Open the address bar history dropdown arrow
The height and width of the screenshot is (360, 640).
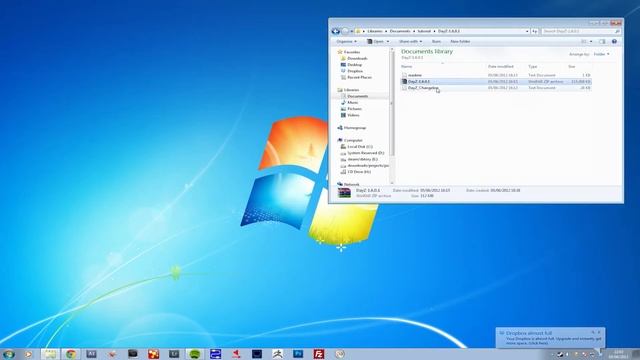pyautogui.click(x=527, y=31)
